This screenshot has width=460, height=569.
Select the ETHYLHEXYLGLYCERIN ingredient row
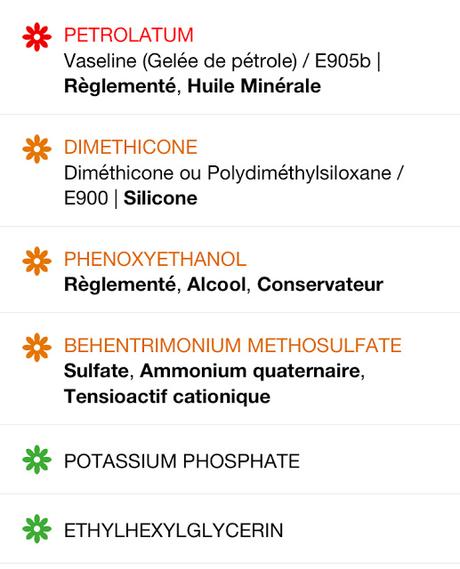tap(230, 529)
